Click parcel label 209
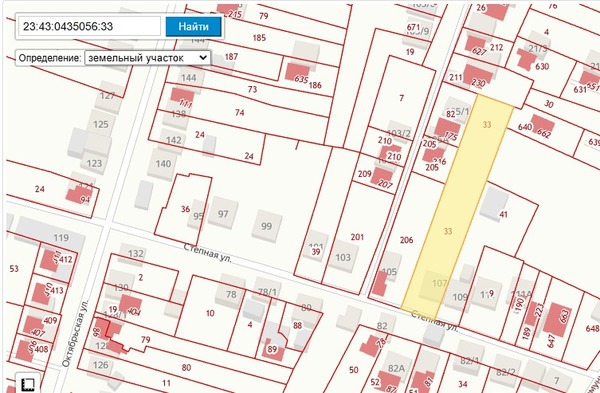Viewport: 600px width, 393px height. [364, 174]
